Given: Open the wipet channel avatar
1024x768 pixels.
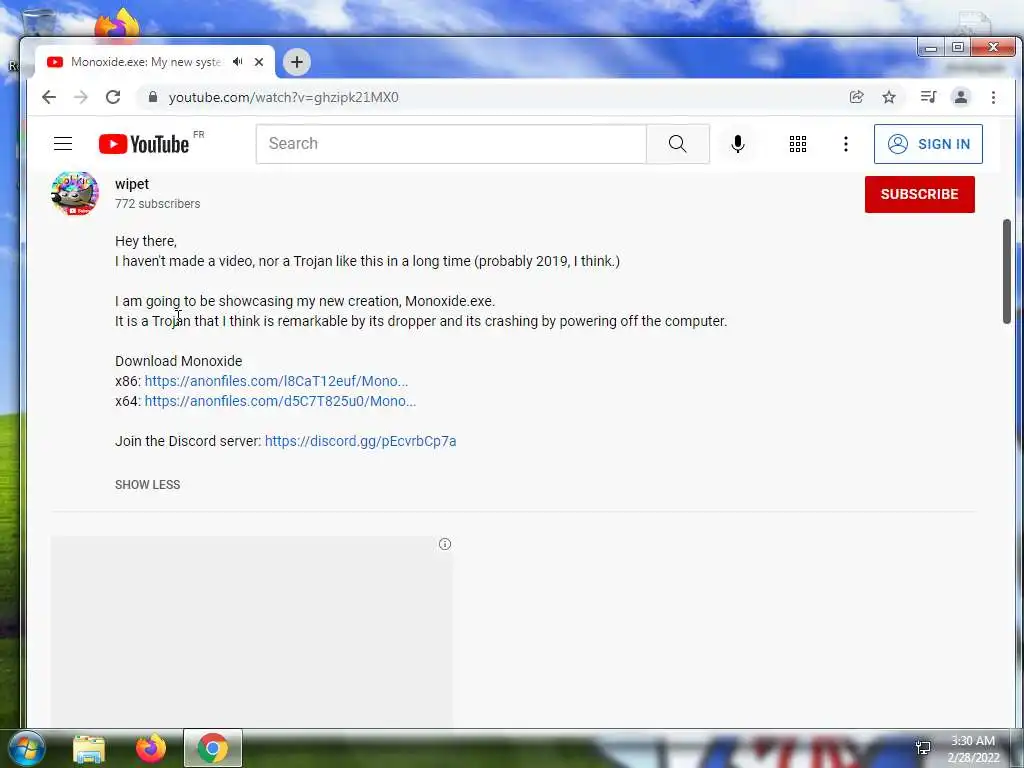Looking at the screenshot, I should [75, 193].
